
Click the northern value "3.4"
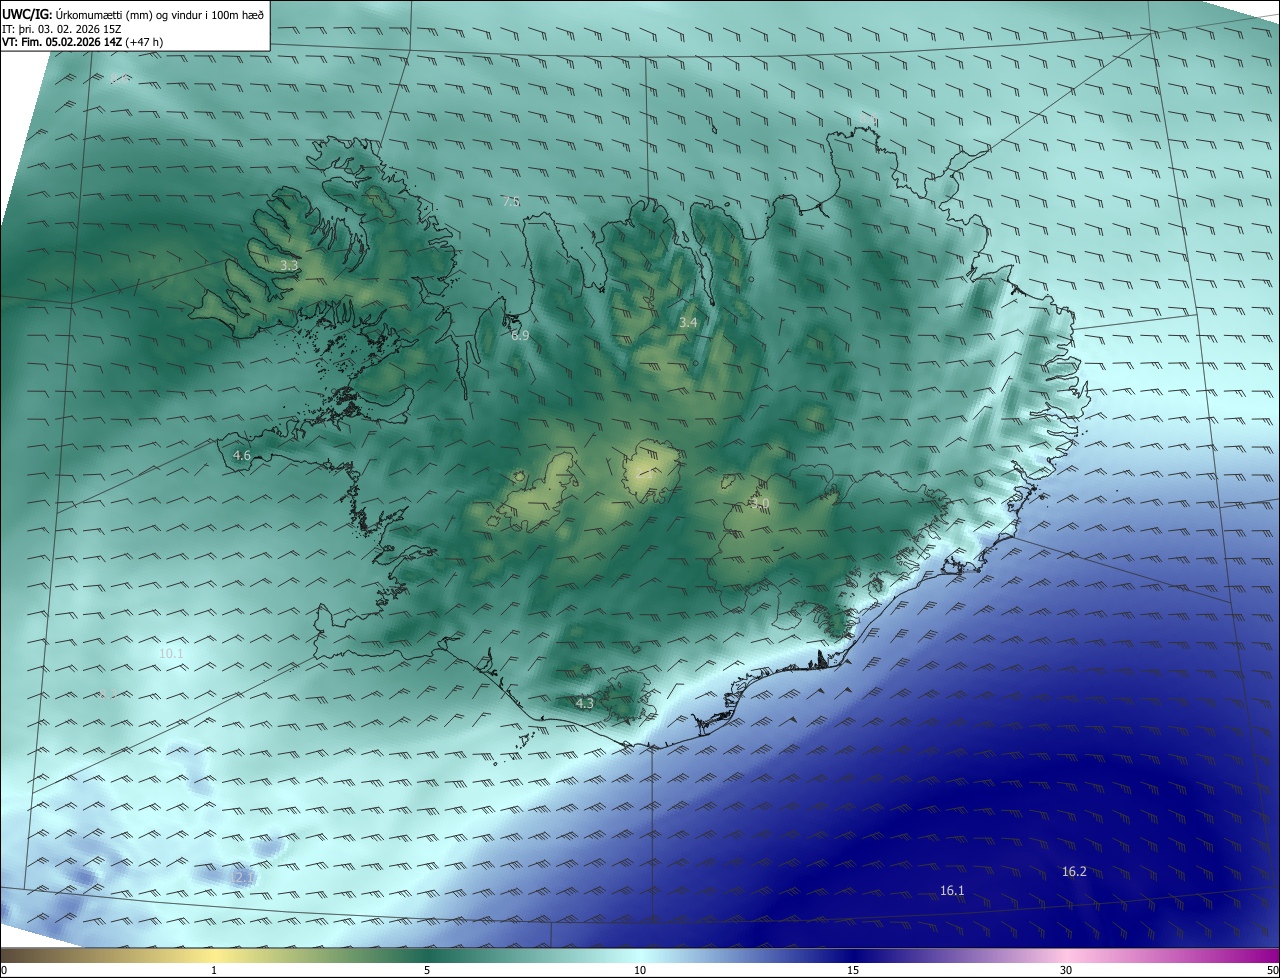tap(688, 322)
